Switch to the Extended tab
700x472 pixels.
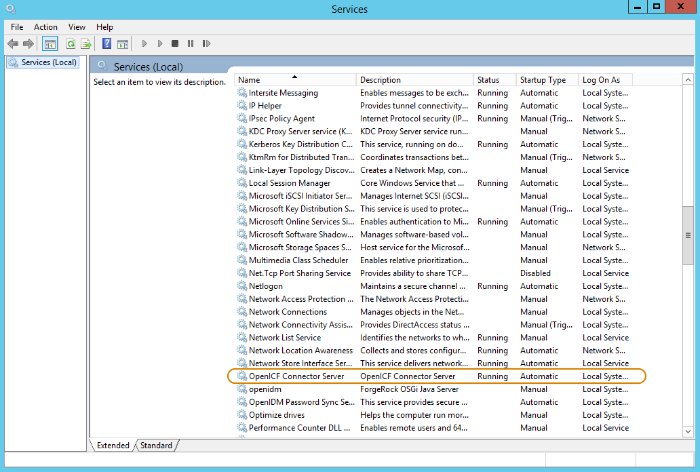coord(112,445)
